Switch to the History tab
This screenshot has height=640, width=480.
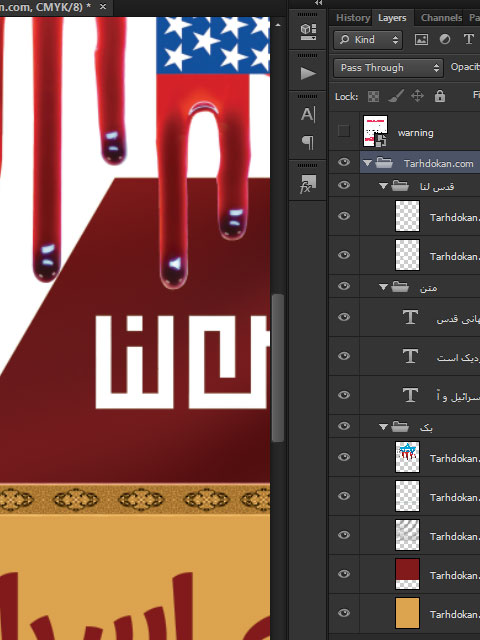pos(353,18)
